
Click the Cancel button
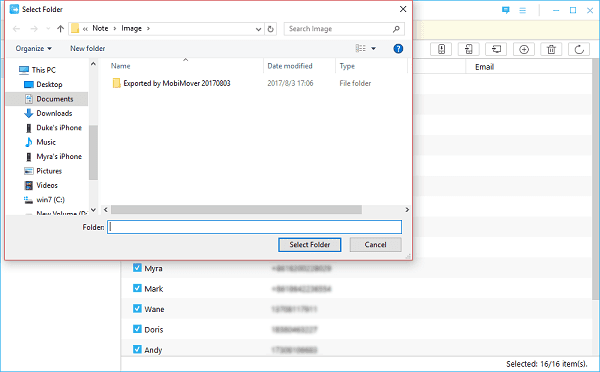click(375, 245)
